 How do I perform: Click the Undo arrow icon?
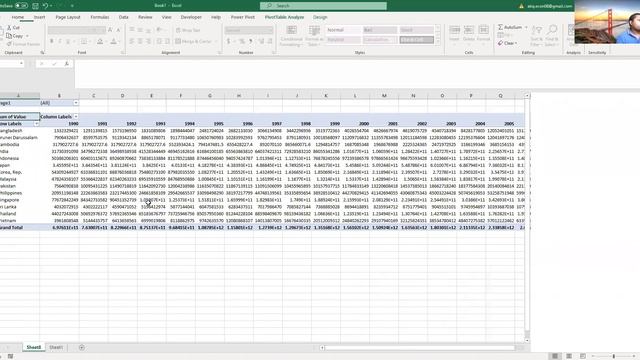(45, 6)
